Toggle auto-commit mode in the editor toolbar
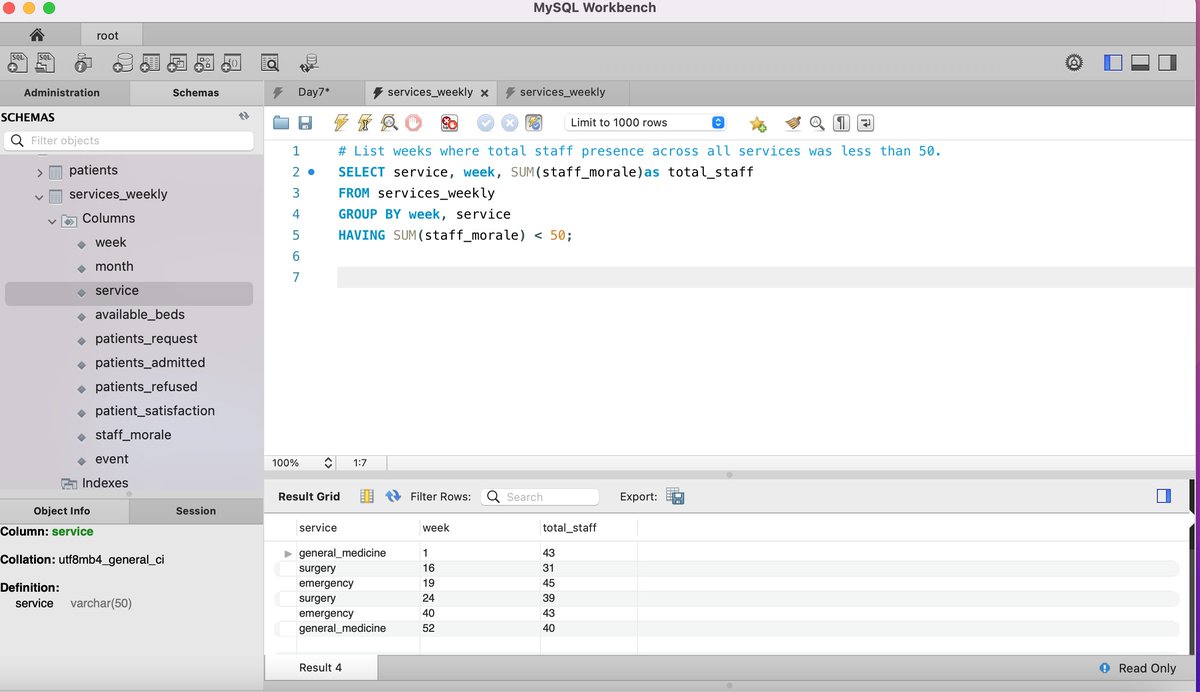 [533, 122]
